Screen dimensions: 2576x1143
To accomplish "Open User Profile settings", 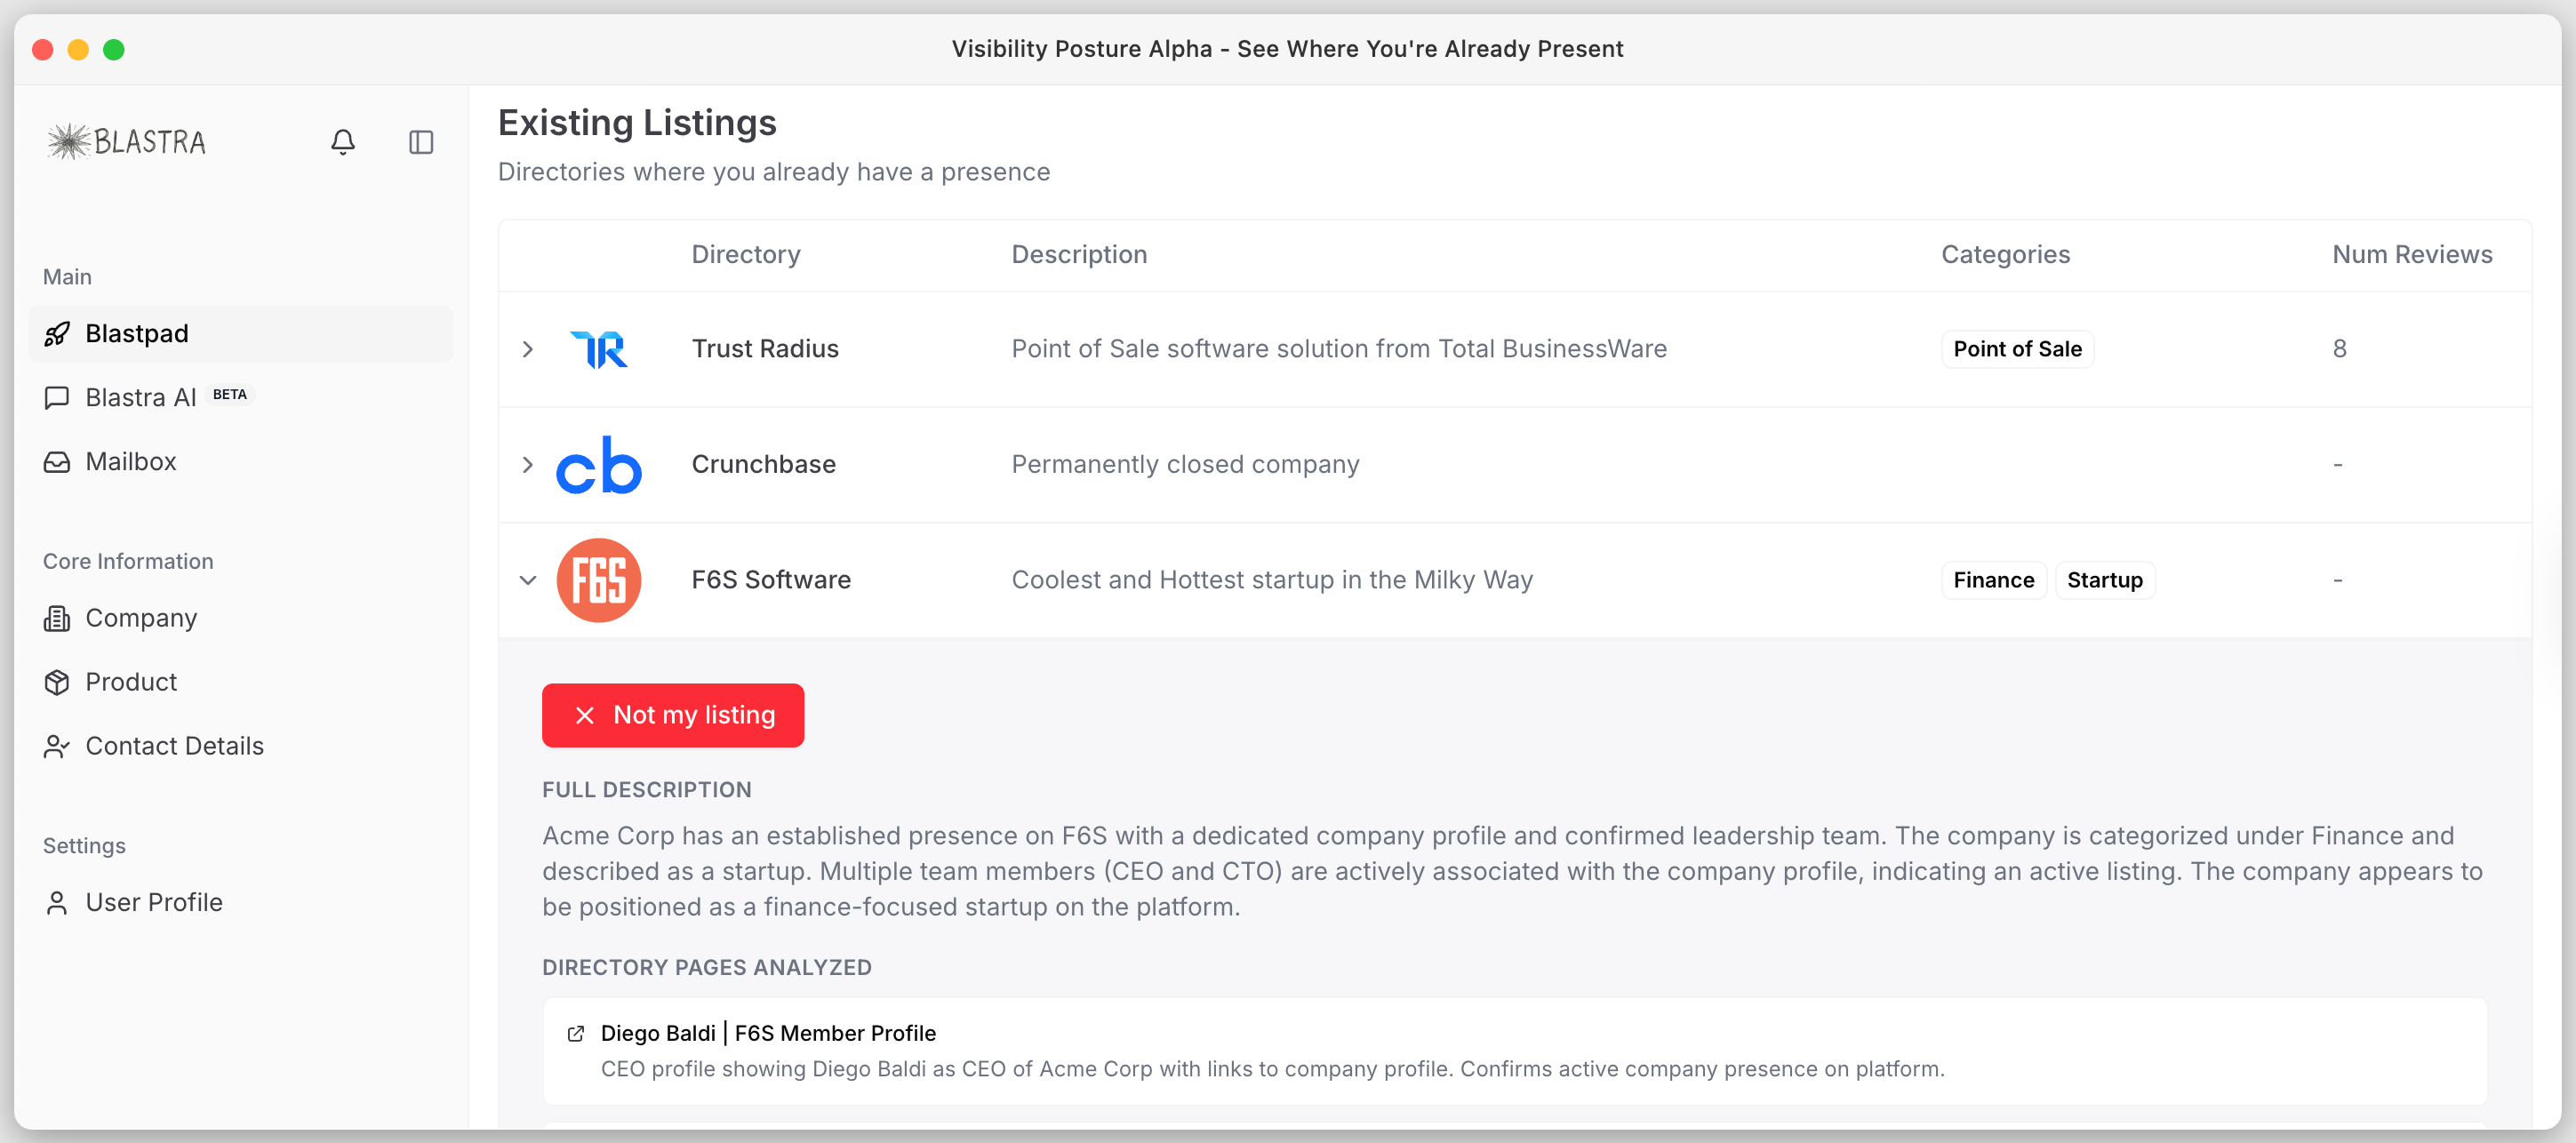I will (x=154, y=902).
